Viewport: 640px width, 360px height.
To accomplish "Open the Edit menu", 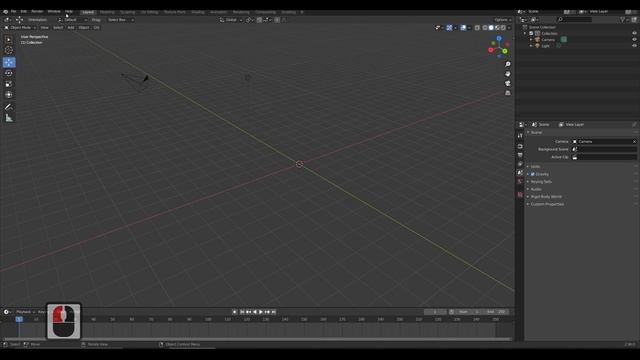I will click(24, 12).
